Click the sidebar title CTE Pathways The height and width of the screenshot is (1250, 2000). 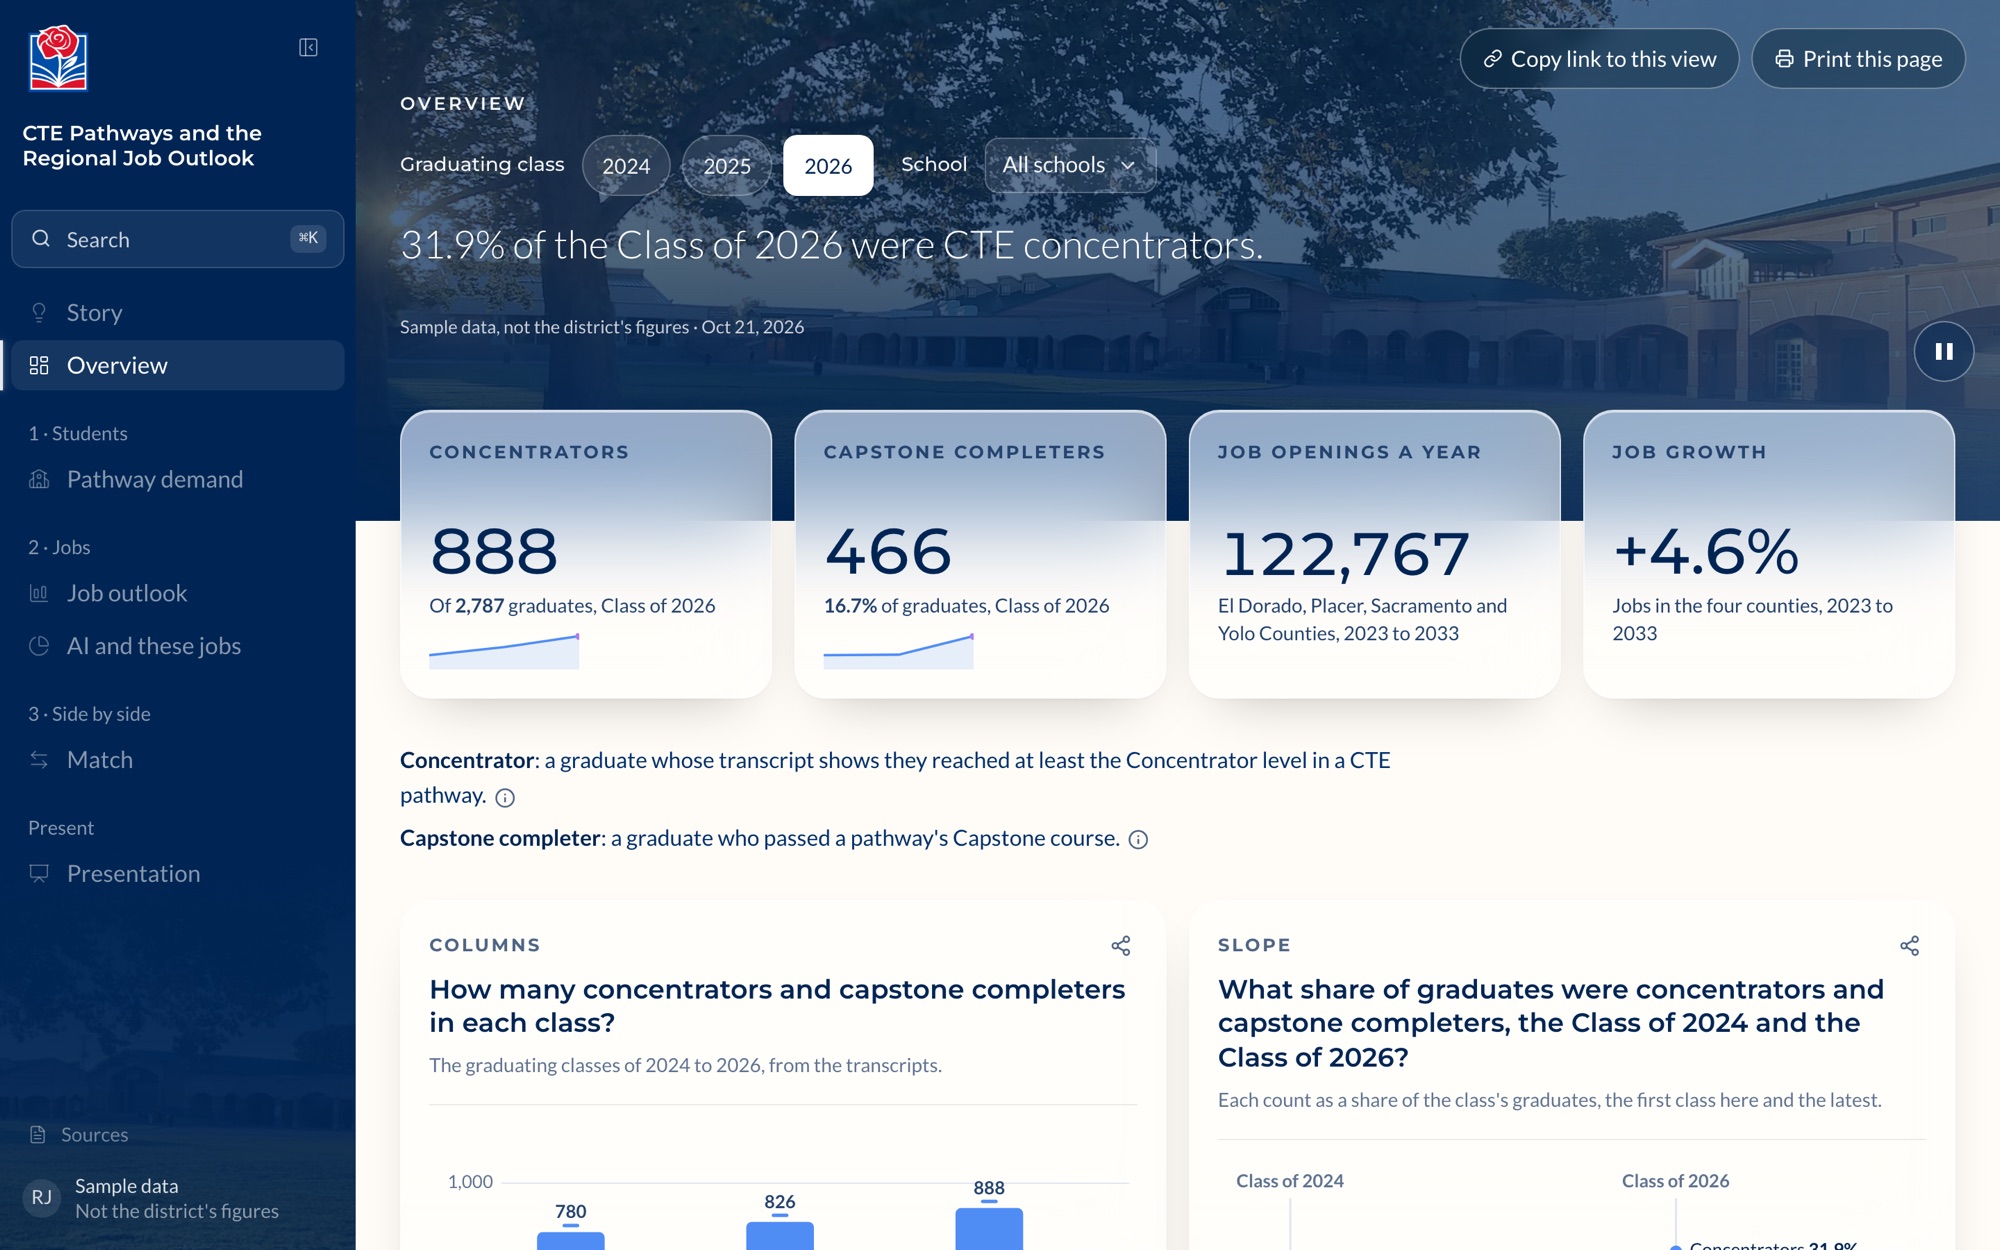tap(142, 145)
